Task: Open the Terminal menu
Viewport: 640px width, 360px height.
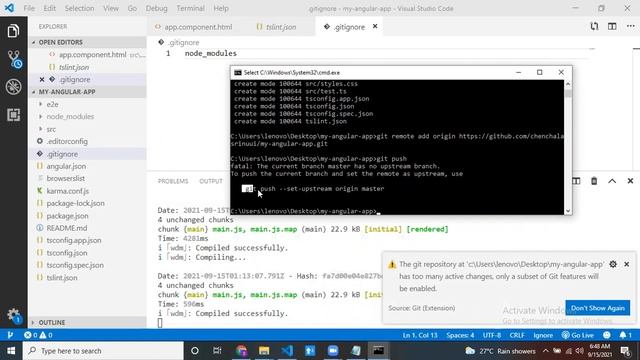Action: (x=191, y=8)
